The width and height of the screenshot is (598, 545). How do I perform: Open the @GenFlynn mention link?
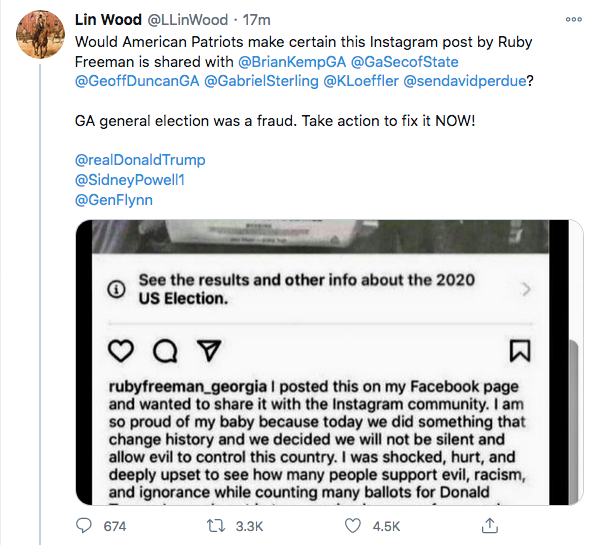tap(114, 200)
